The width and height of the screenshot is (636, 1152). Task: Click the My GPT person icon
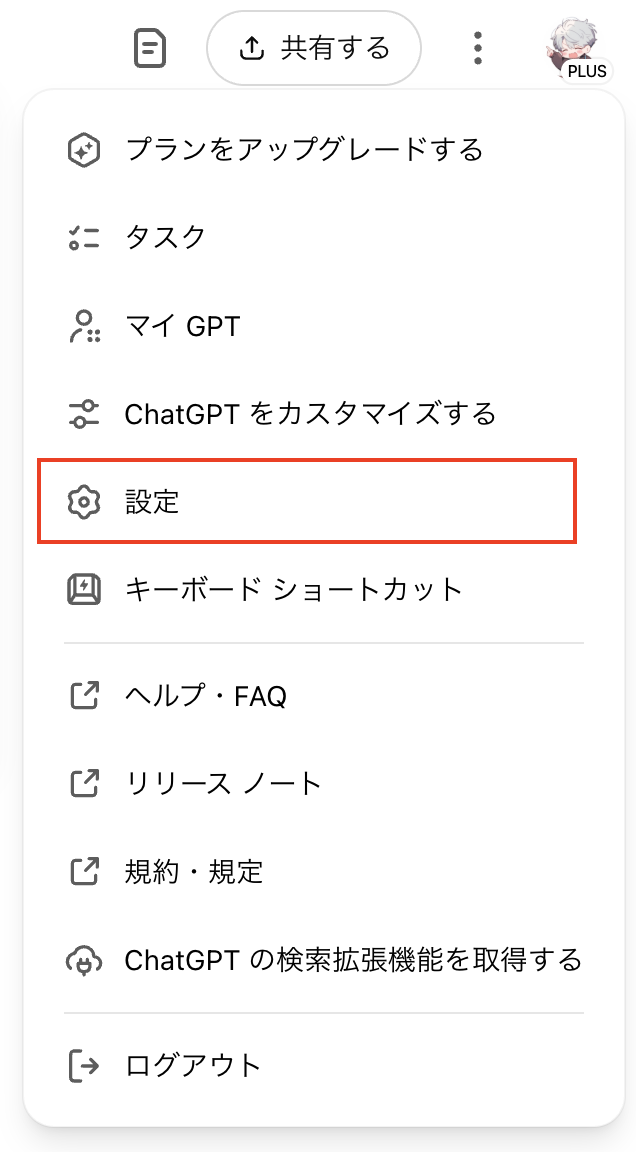click(x=83, y=326)
